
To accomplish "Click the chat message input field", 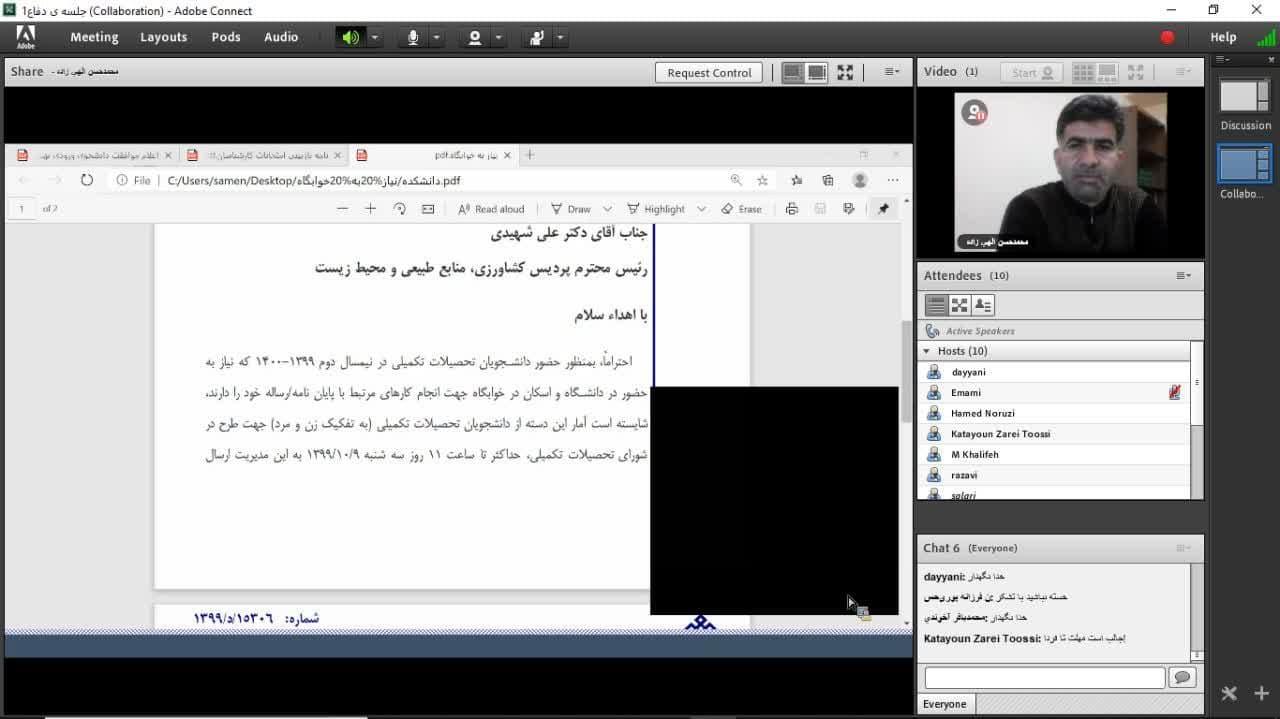I will point(1044,677).
